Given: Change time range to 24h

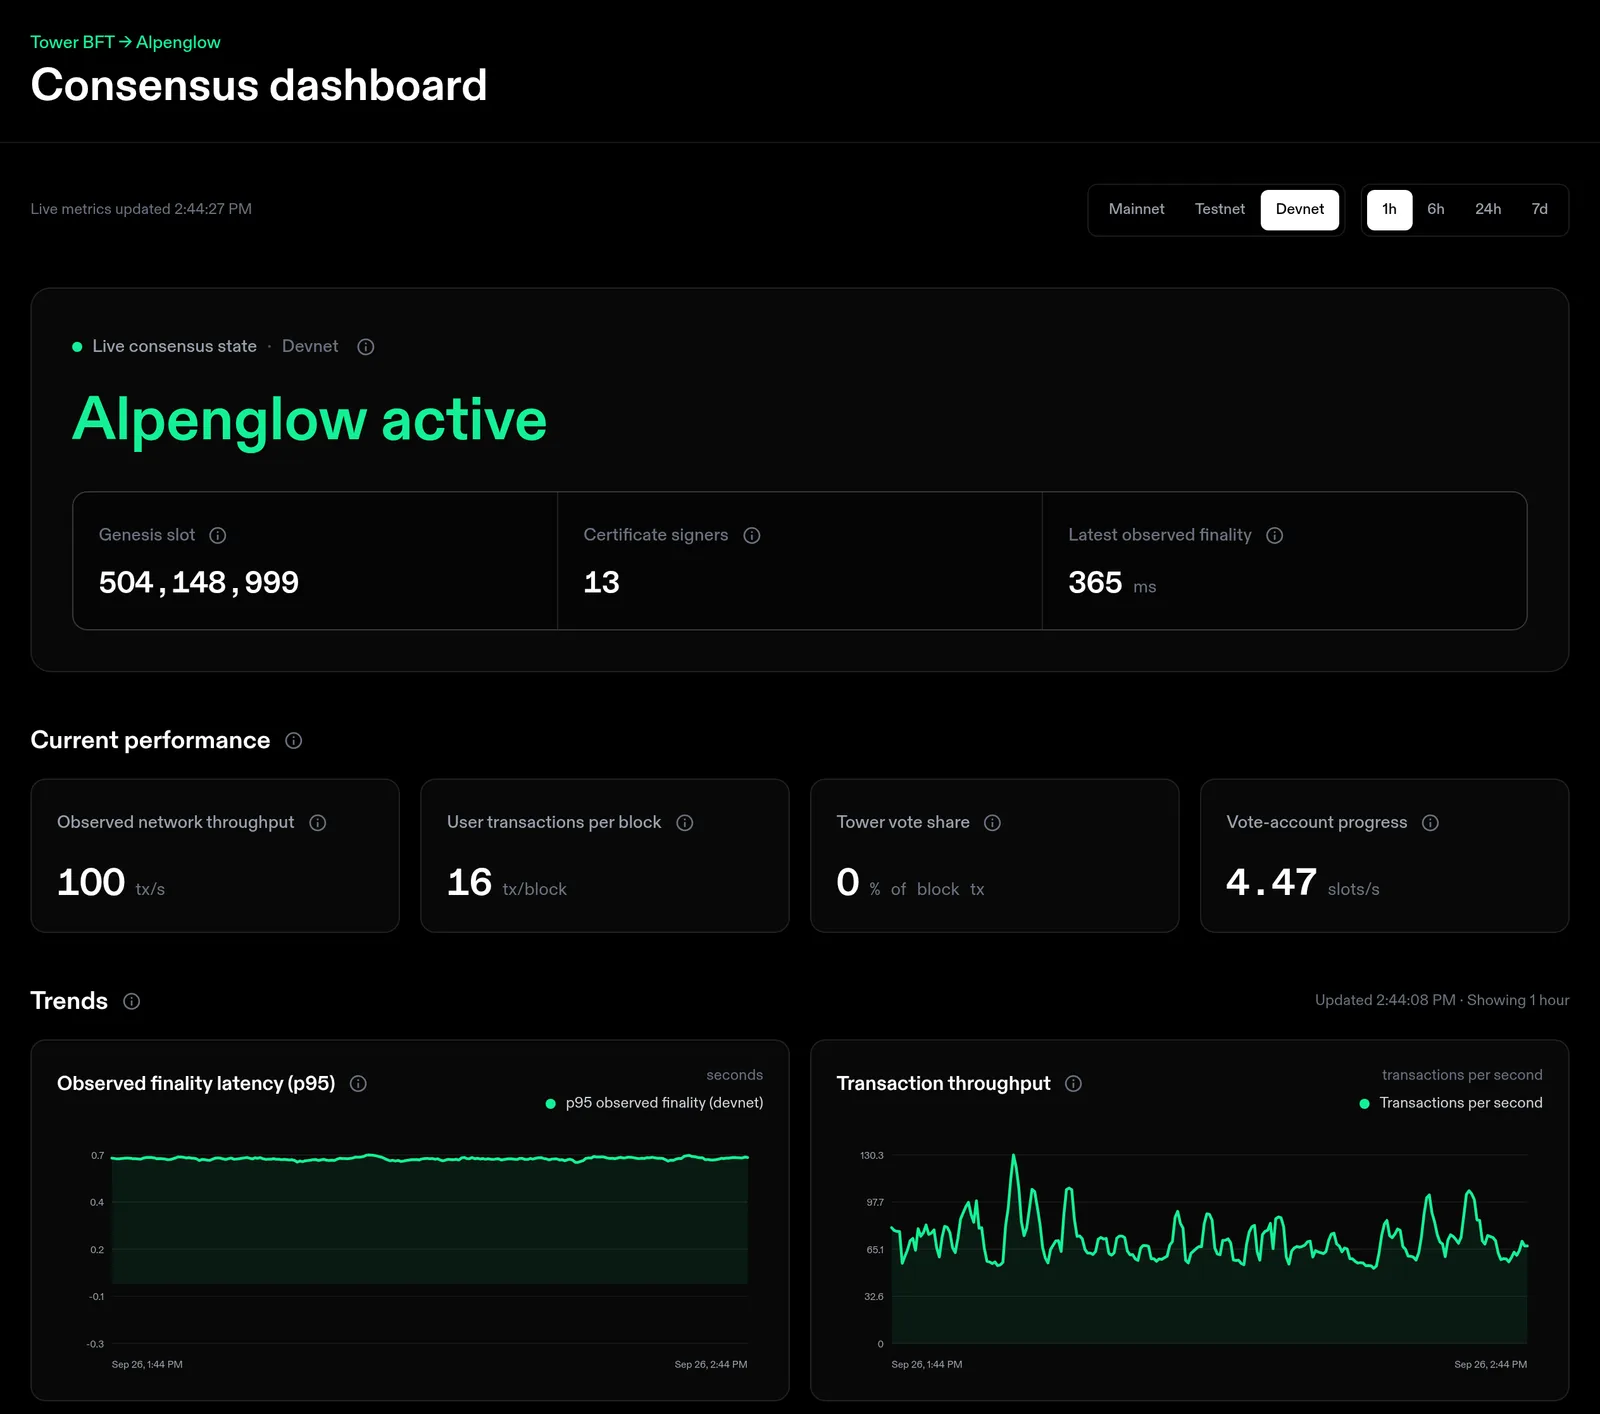Looking at the screenshot, I should (1488, 210).
